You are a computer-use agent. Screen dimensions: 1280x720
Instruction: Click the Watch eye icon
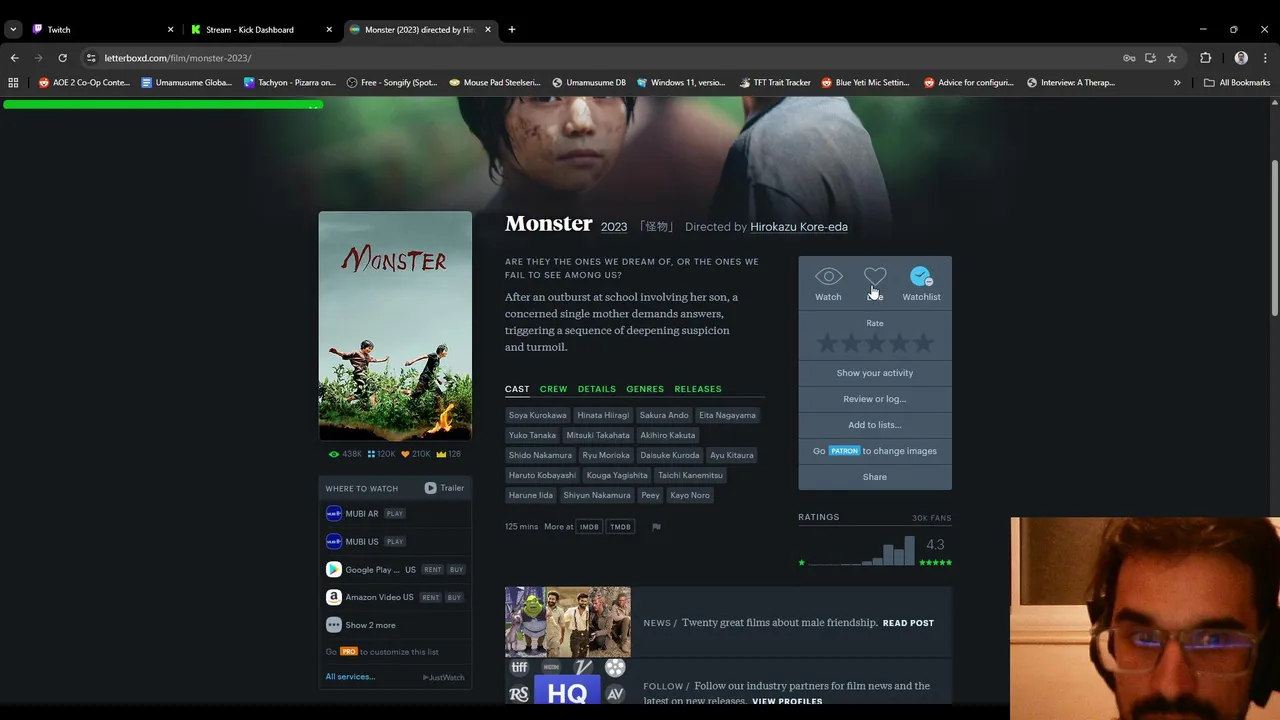(x=828, y=277)
